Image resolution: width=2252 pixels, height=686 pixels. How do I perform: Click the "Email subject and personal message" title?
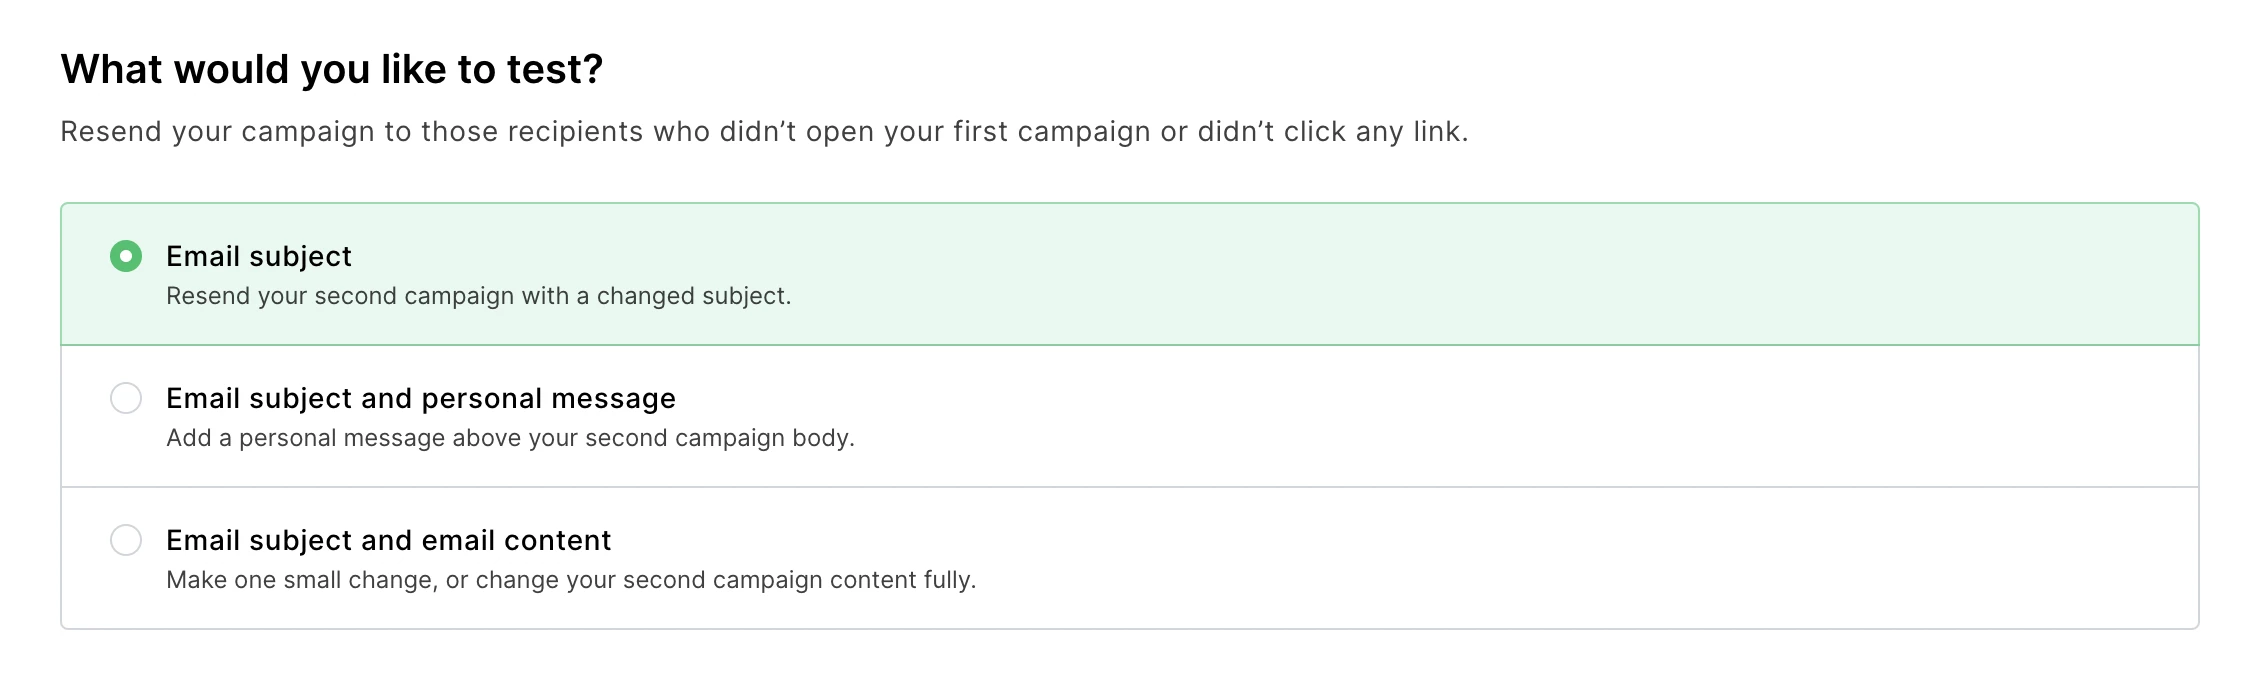[421, 399]
